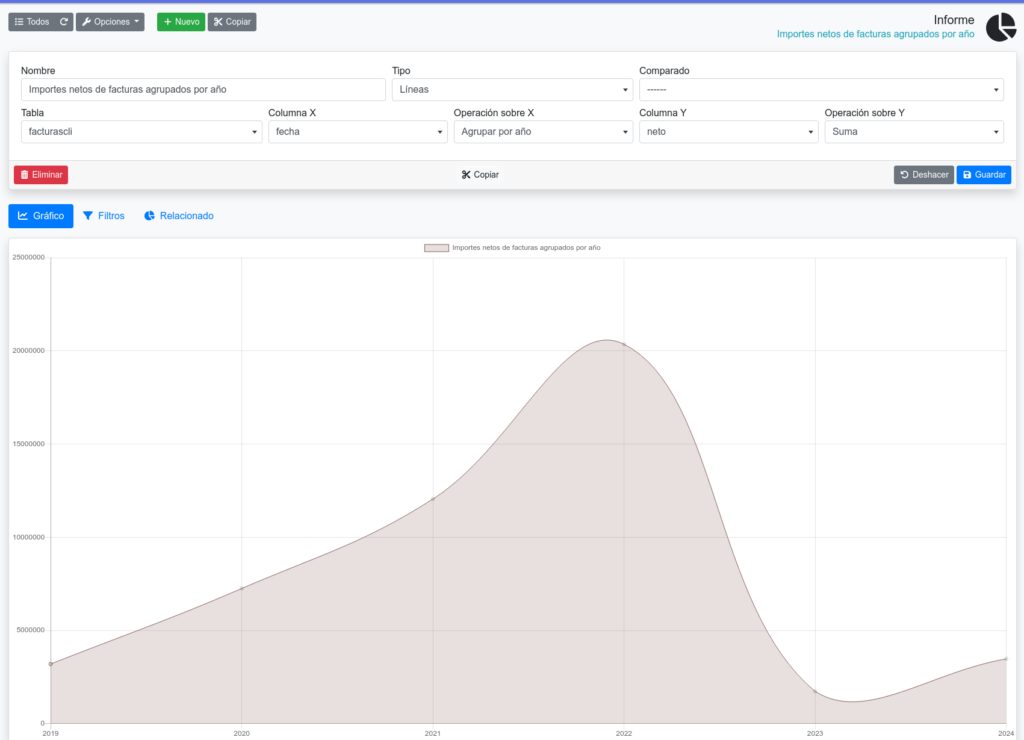The height and width of the screenshot is (740, 1024).
Task: Click the report title link under Informe
Action: point(875,34)
